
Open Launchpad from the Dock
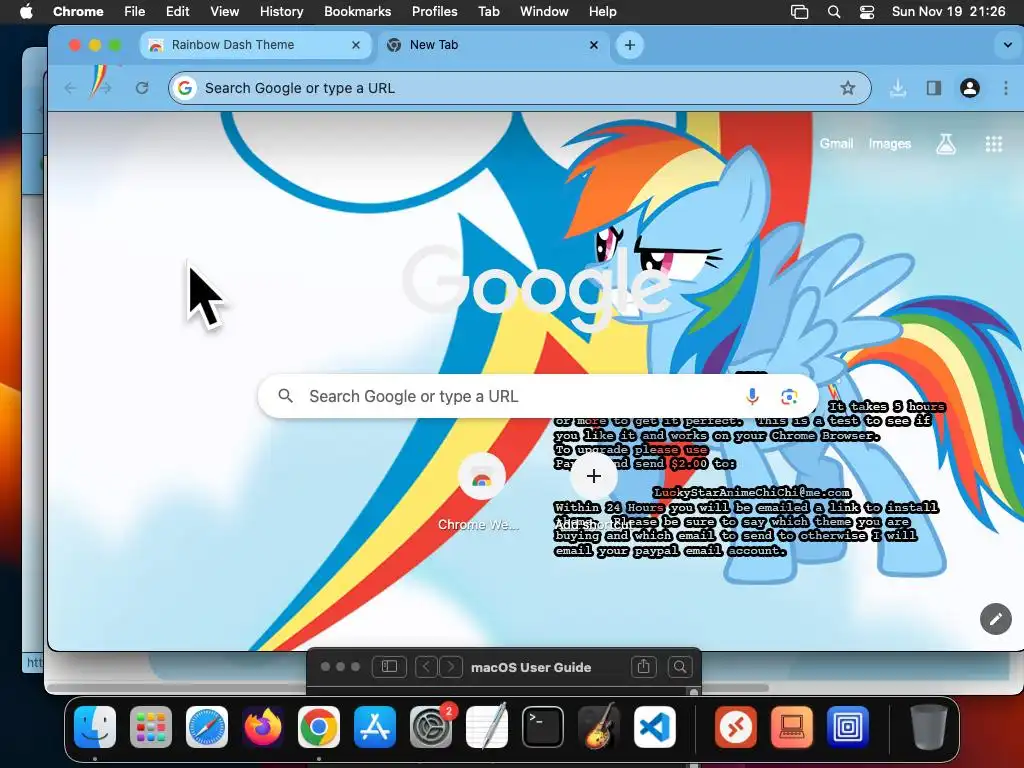[x=151, y=727]
